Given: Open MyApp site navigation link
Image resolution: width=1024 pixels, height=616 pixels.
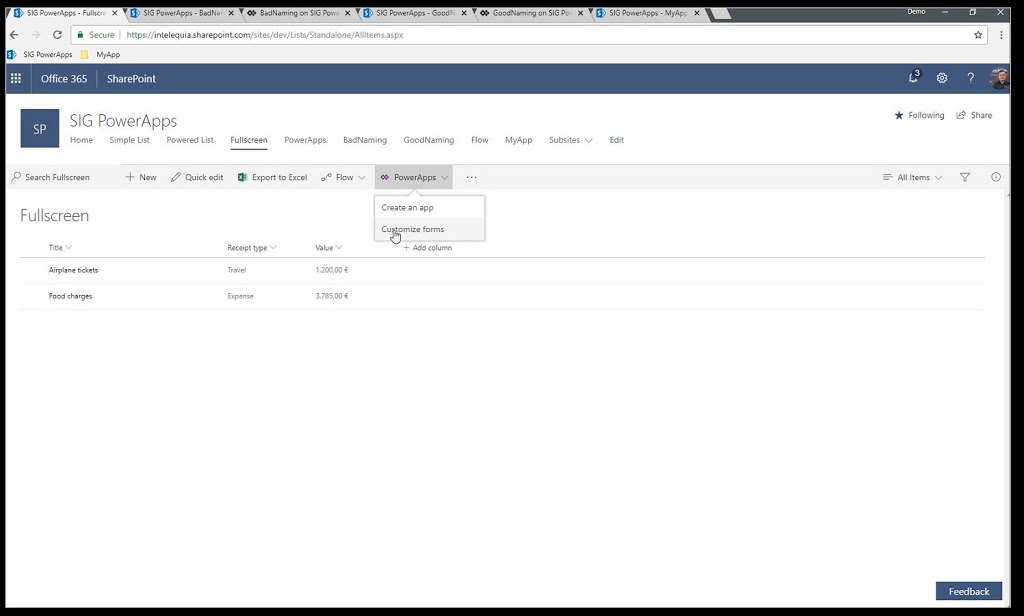Looking at the screenshot, I should 519,140.
